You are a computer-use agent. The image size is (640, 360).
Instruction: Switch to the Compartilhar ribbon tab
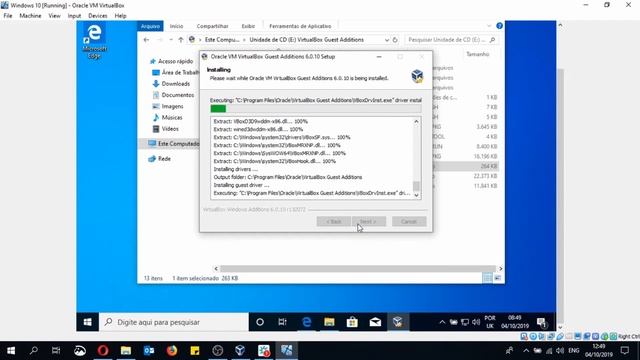pyautogui.click(x=212, y=26)
